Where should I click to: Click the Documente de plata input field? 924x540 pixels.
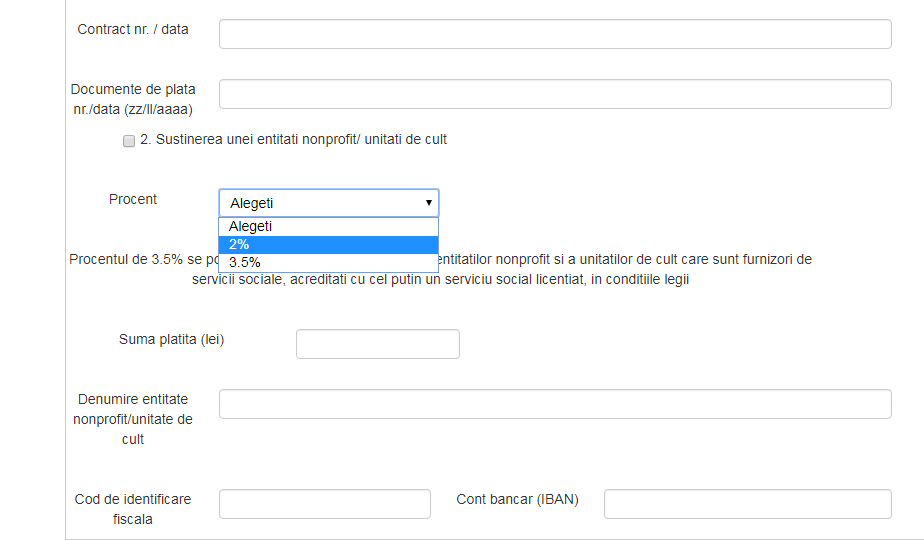[555, 94]
